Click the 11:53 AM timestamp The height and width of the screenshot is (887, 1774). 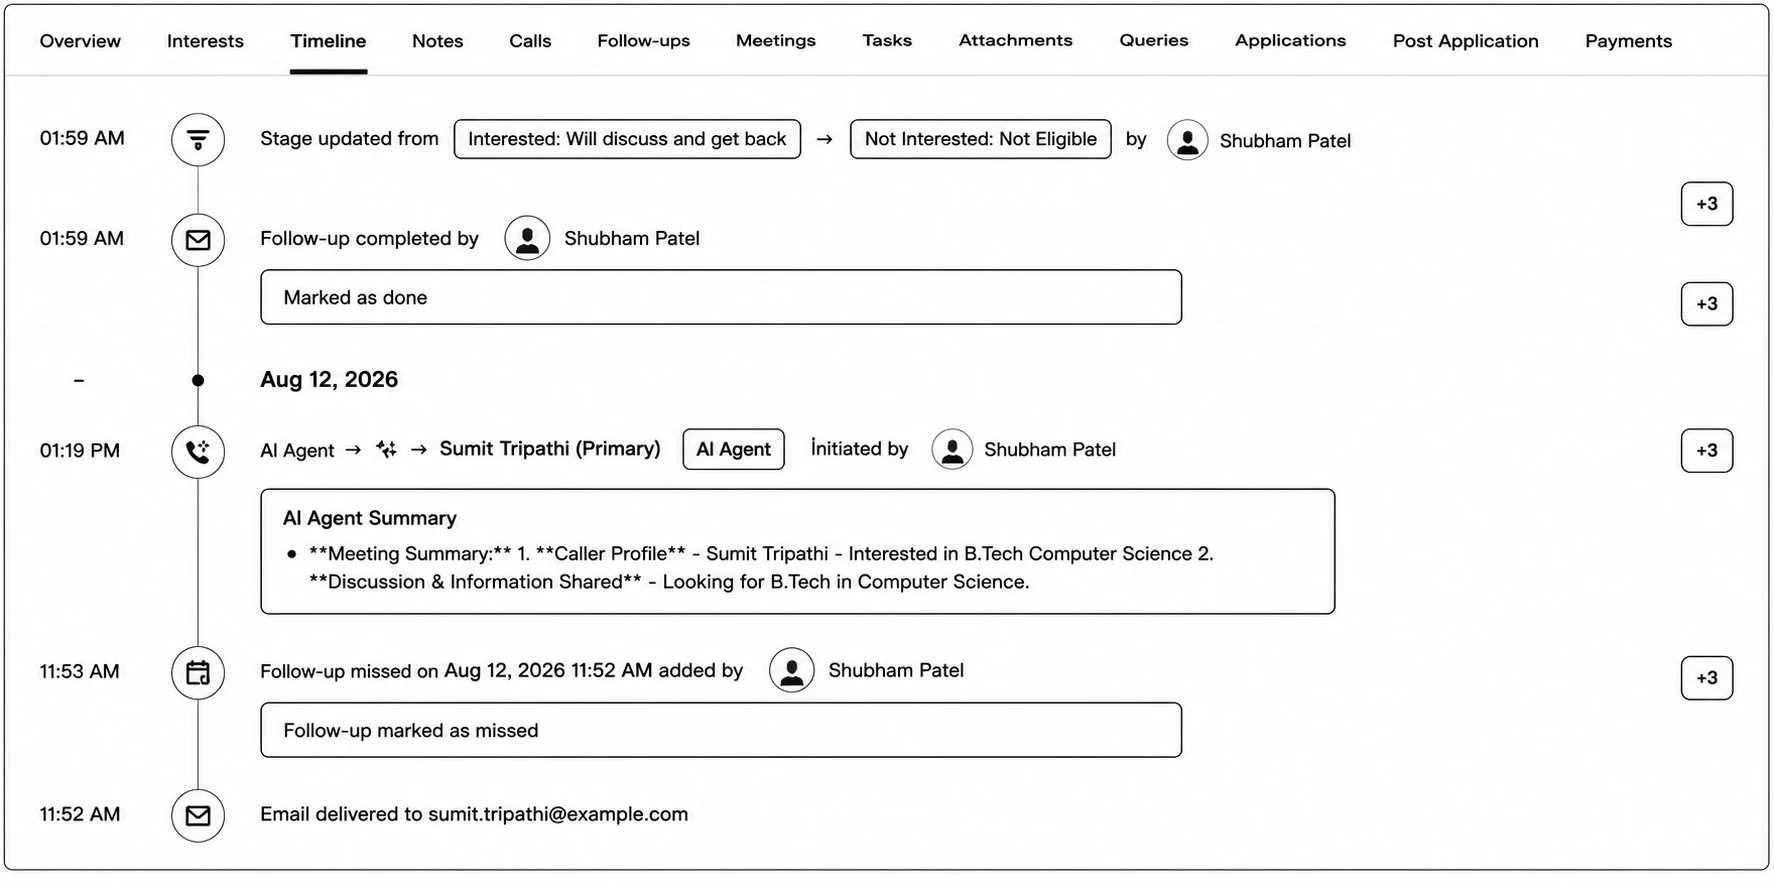point(80,672)
